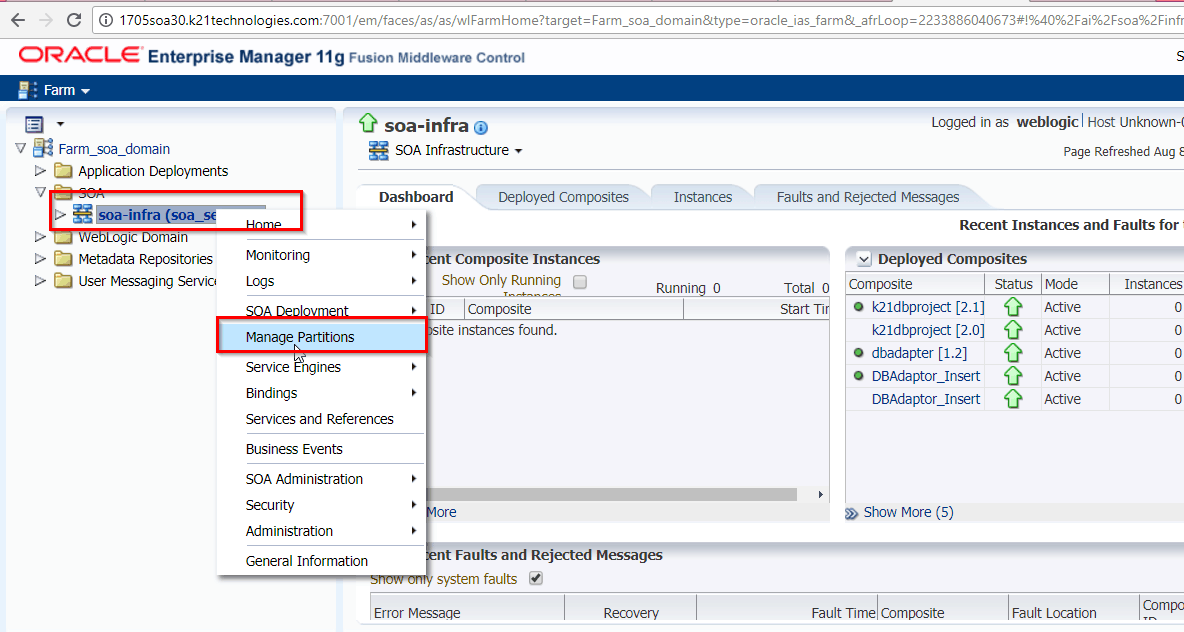The height and width of the screenshot is (632, 1184).
Task: Open the Security submenu
Action: point(322,505)
